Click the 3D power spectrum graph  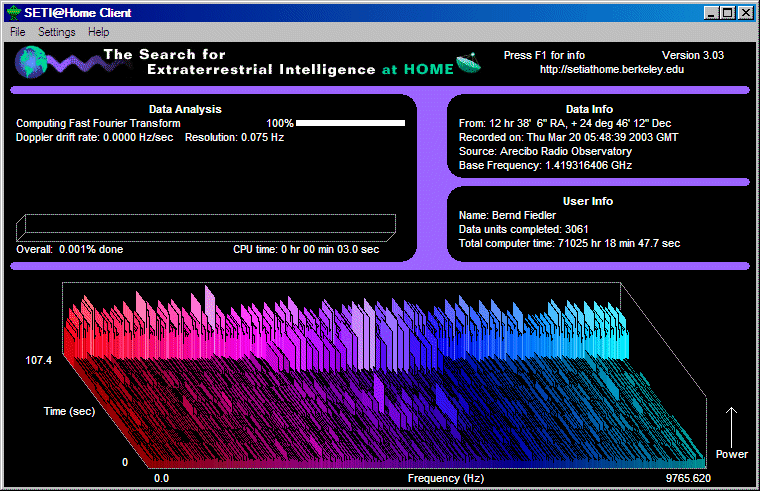pos(384,376)
